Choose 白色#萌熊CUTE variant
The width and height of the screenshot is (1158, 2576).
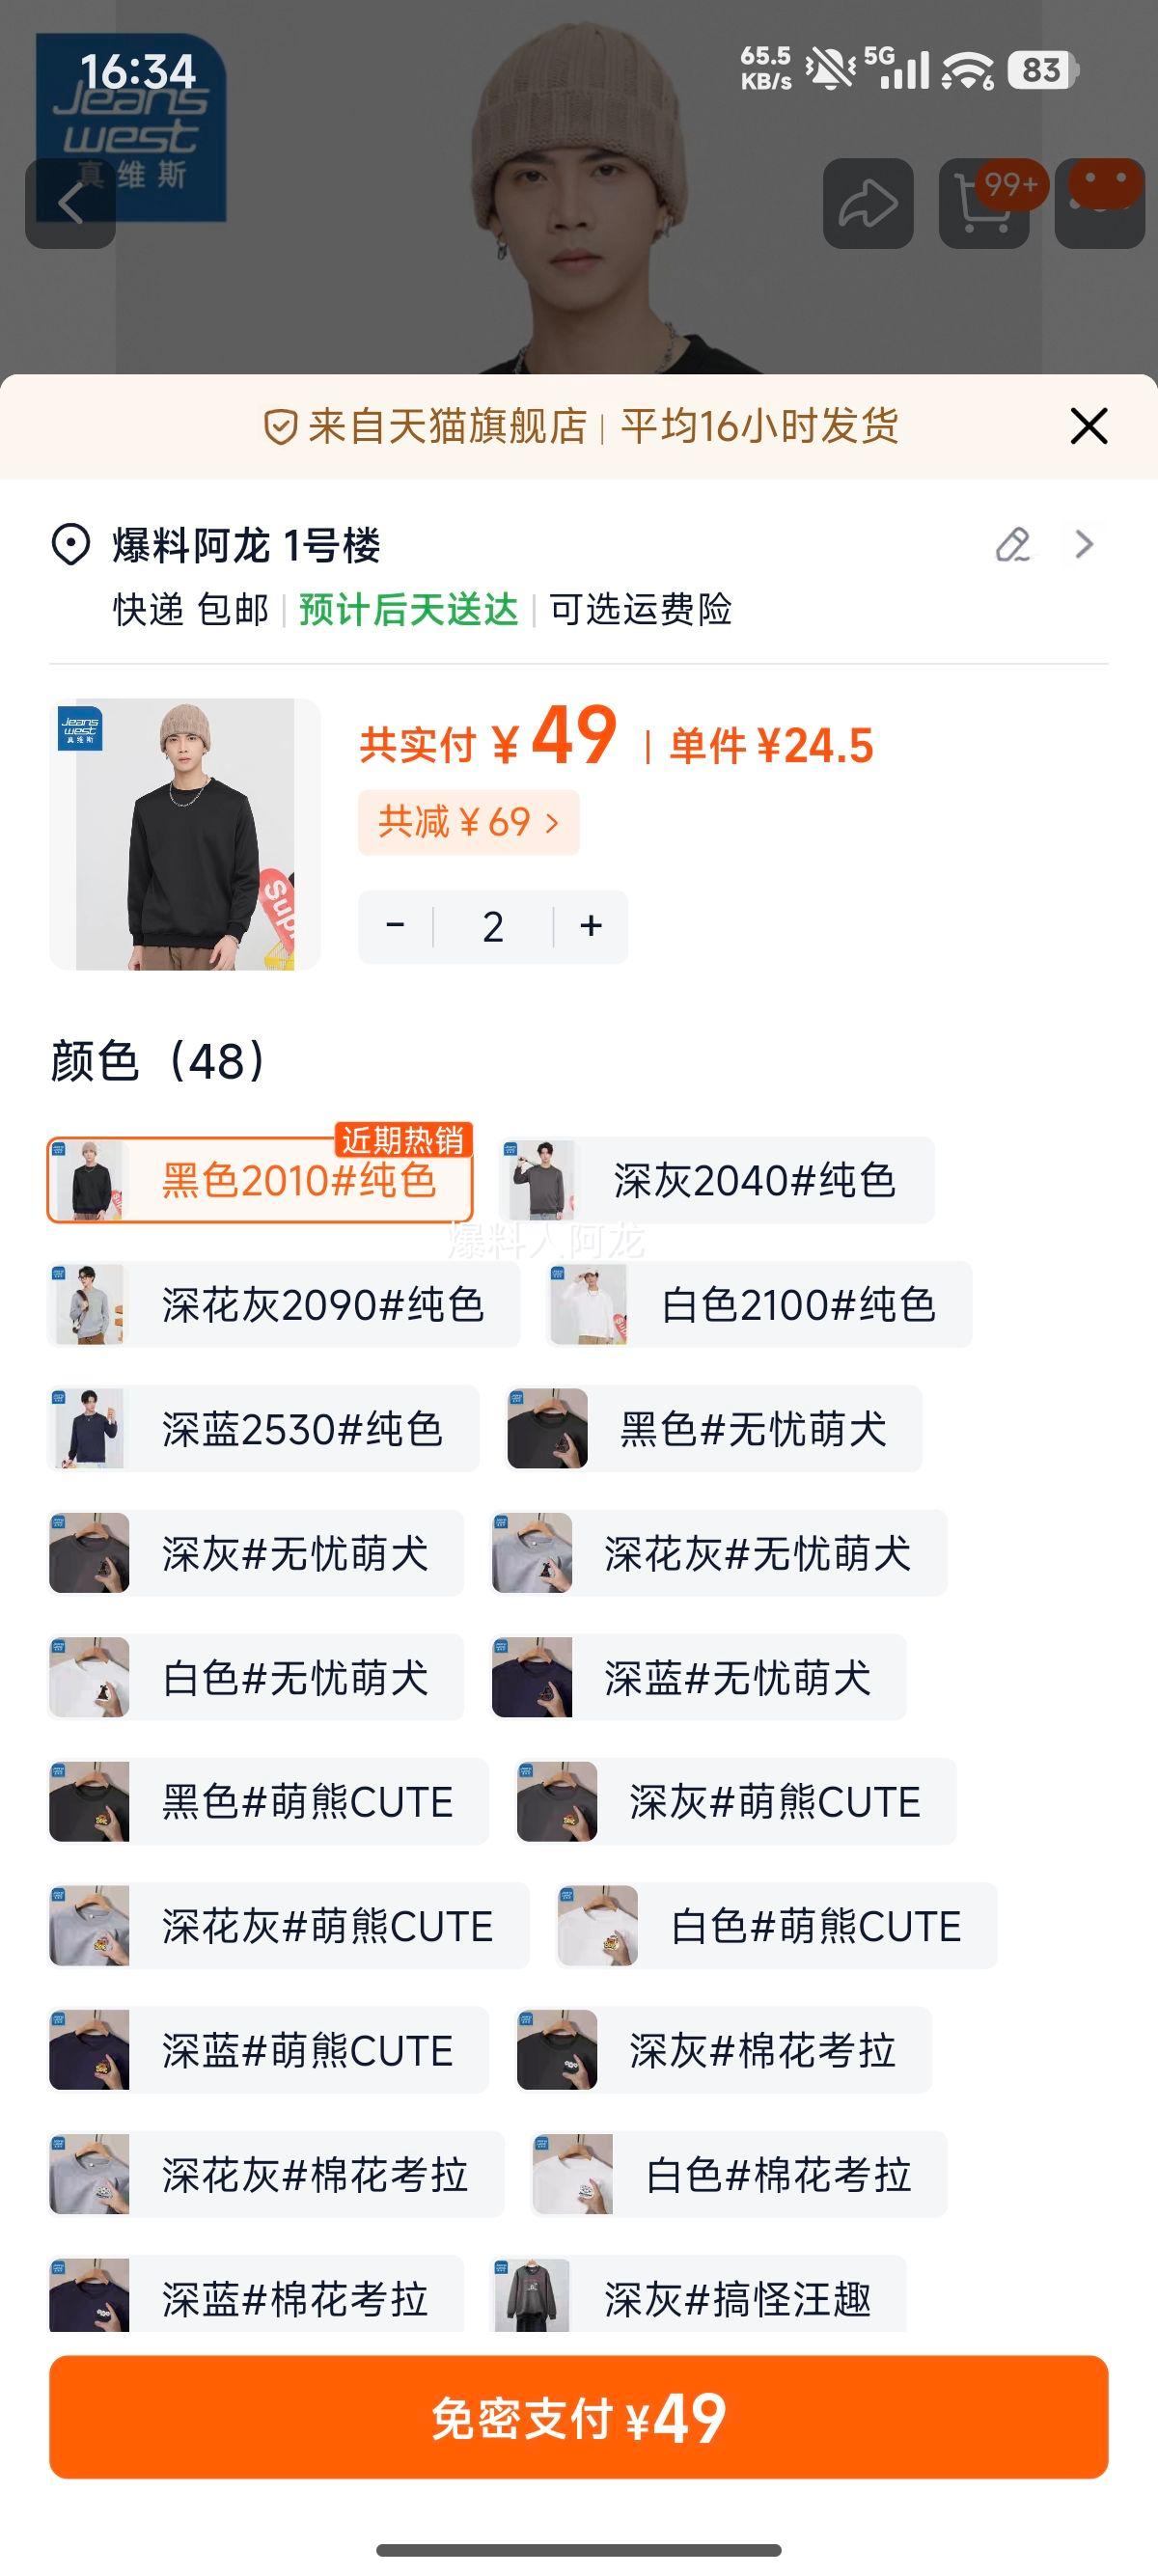776,1925
